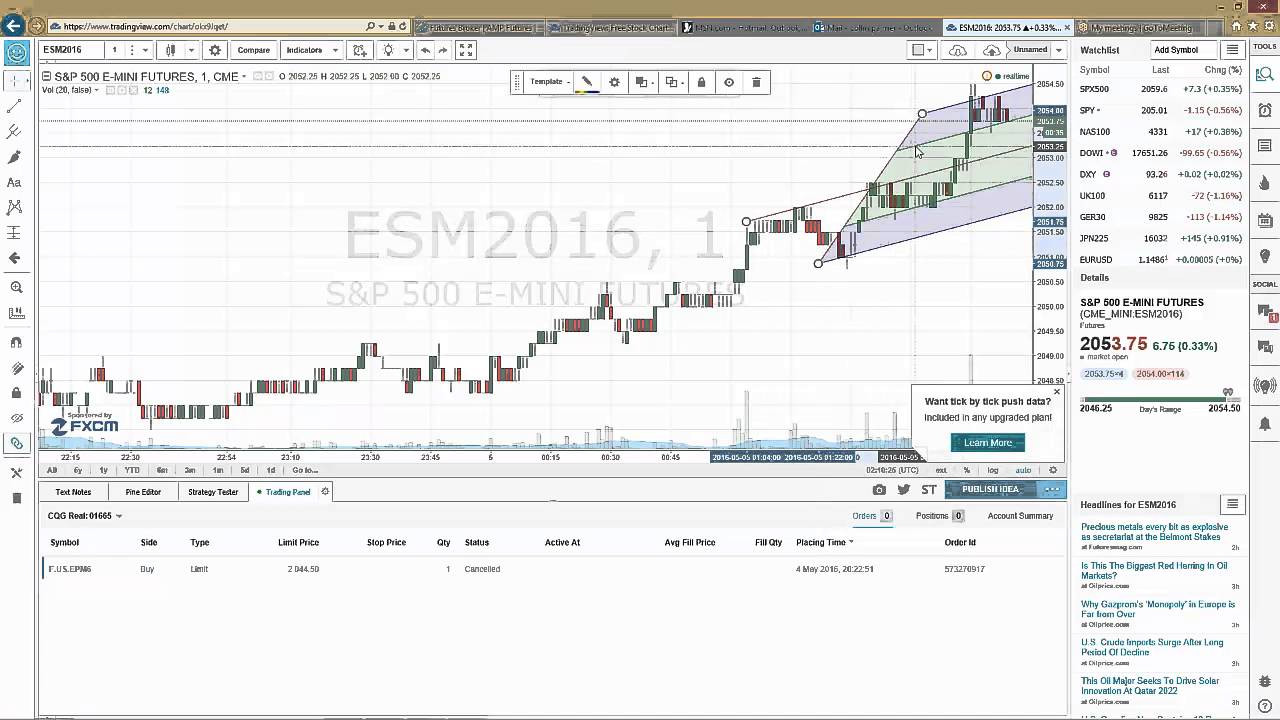Viewport: 1280px width, 720px height.
Task: Select the patterns drawing tool
Action: [15, 207]
